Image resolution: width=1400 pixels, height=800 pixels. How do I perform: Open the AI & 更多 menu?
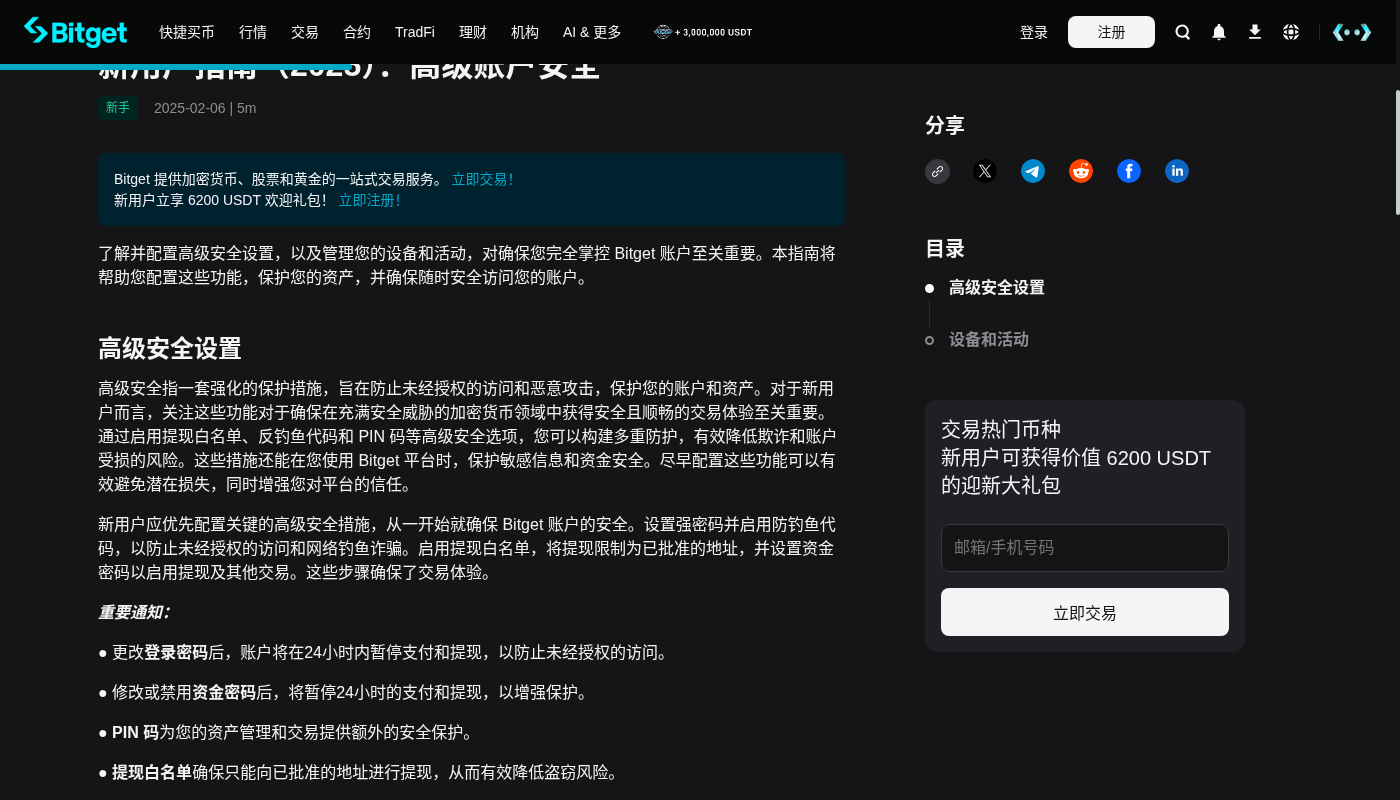pyautogui.click(x=592, y=32)
